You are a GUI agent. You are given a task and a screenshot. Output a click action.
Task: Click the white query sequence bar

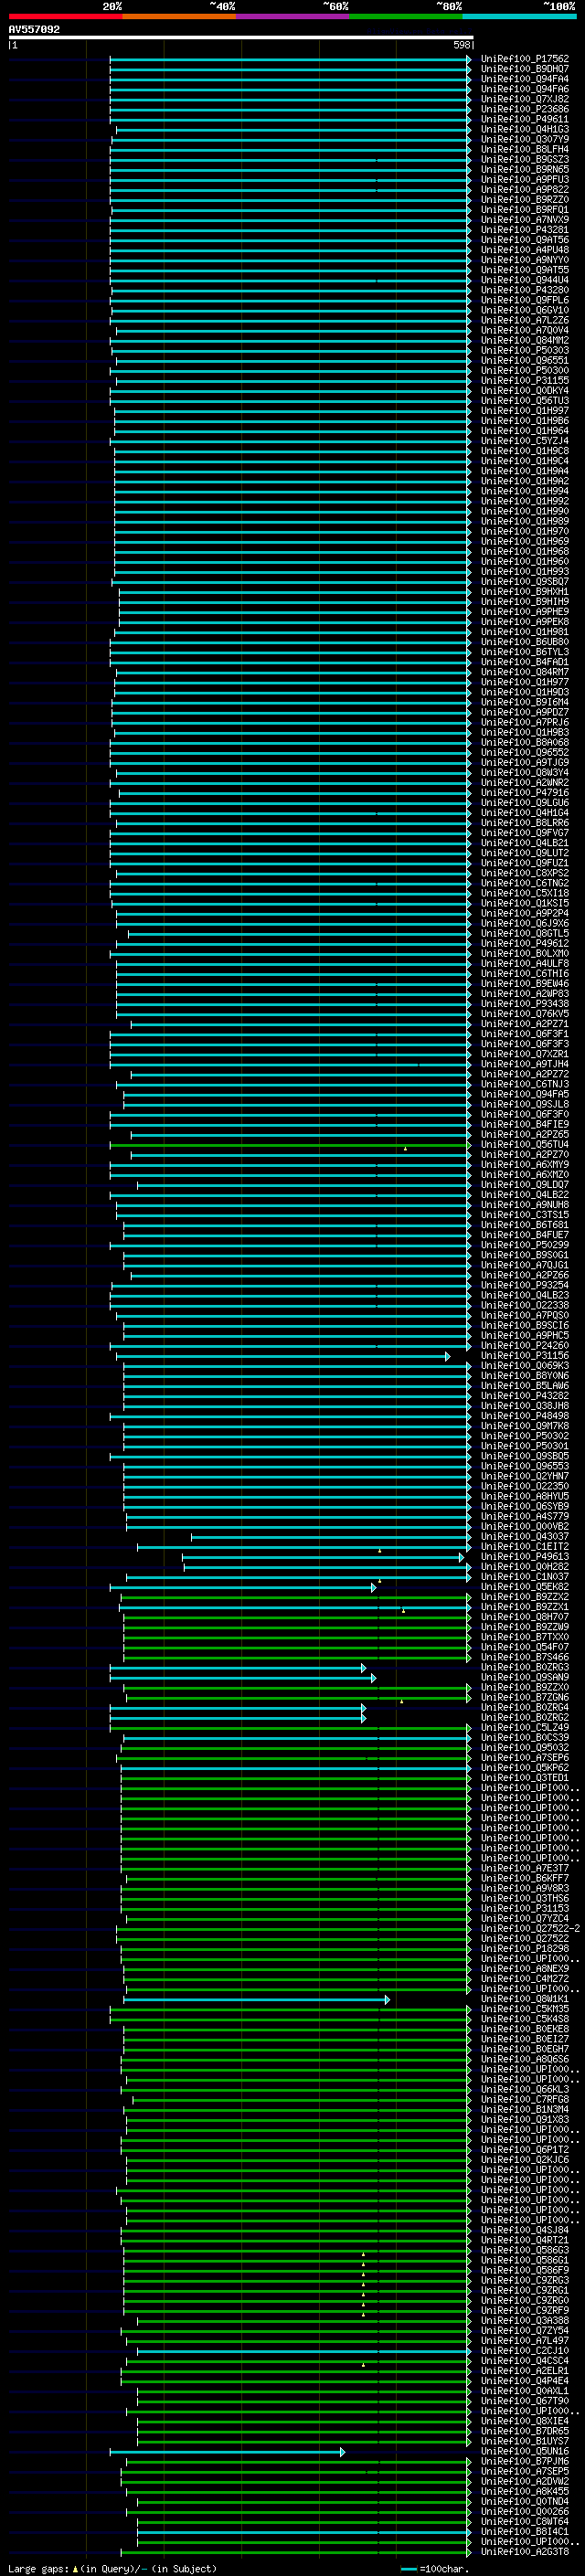click(x=241, y=38)
